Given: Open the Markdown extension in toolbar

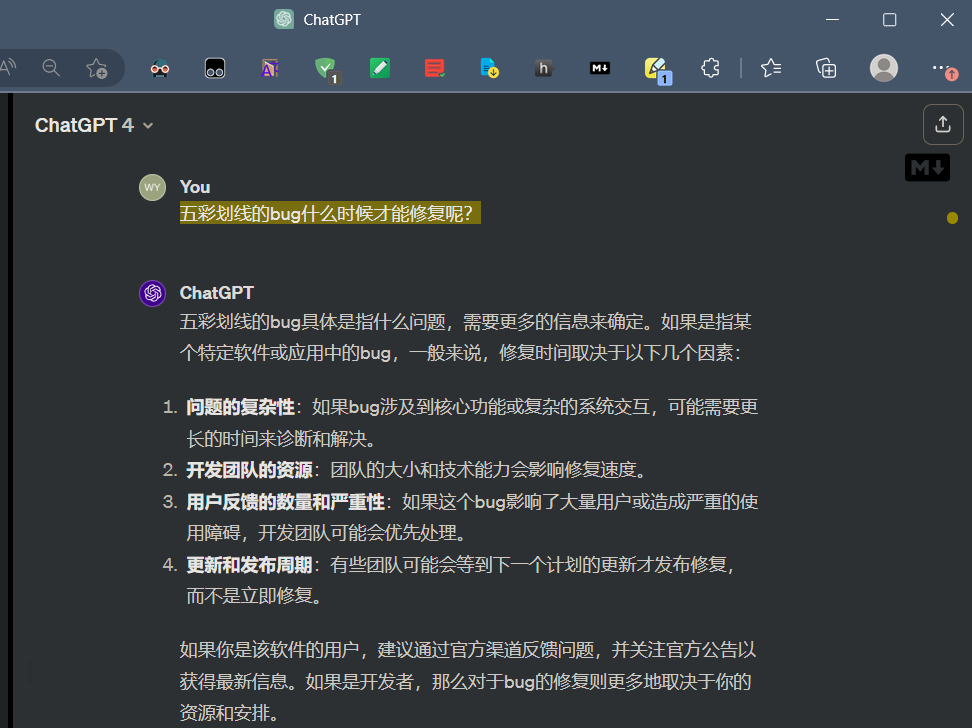Looking at the screenshot, I should (599, 68).
